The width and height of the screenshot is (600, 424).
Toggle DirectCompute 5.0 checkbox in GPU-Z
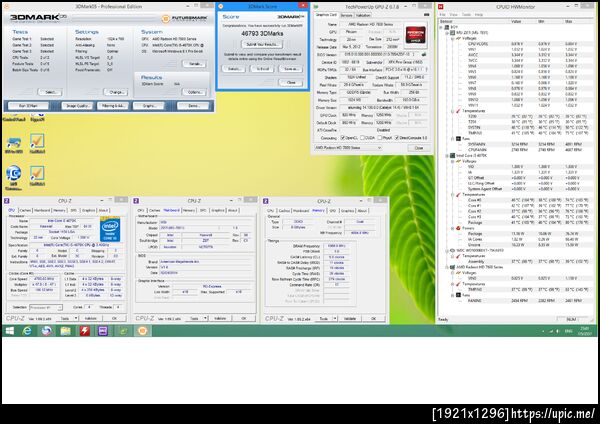tap(397, 138)
